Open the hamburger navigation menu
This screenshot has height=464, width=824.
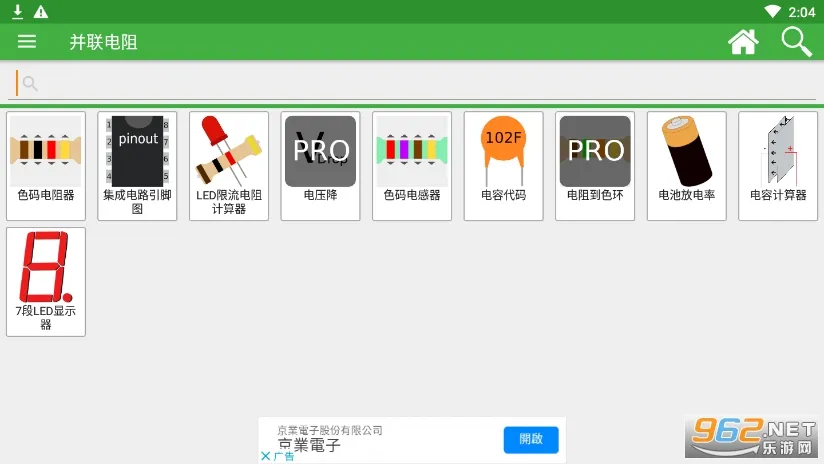click(27, 41)
